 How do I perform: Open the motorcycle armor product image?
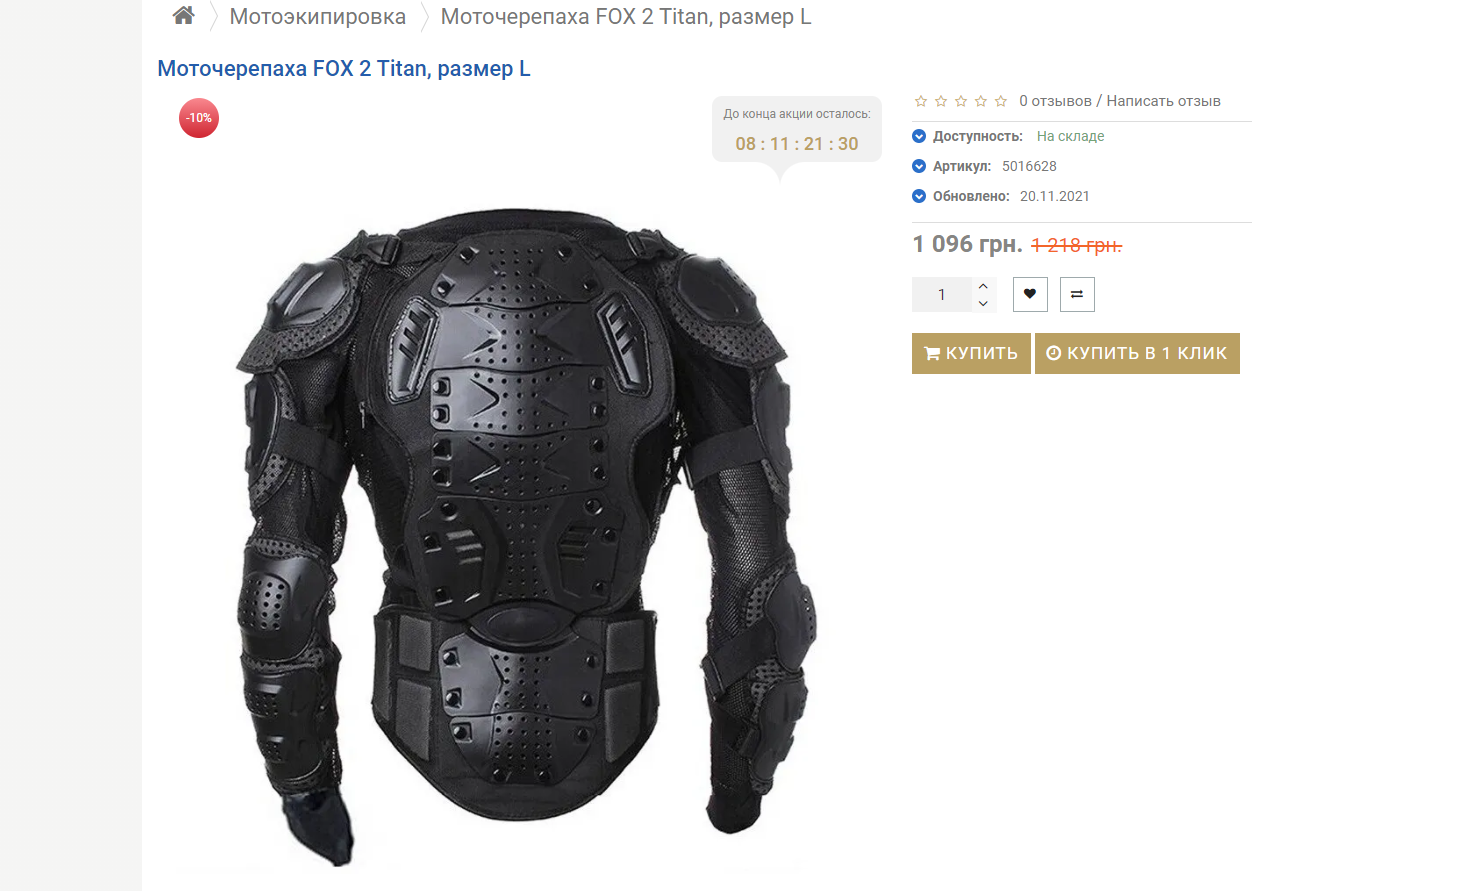coord(527,535)
